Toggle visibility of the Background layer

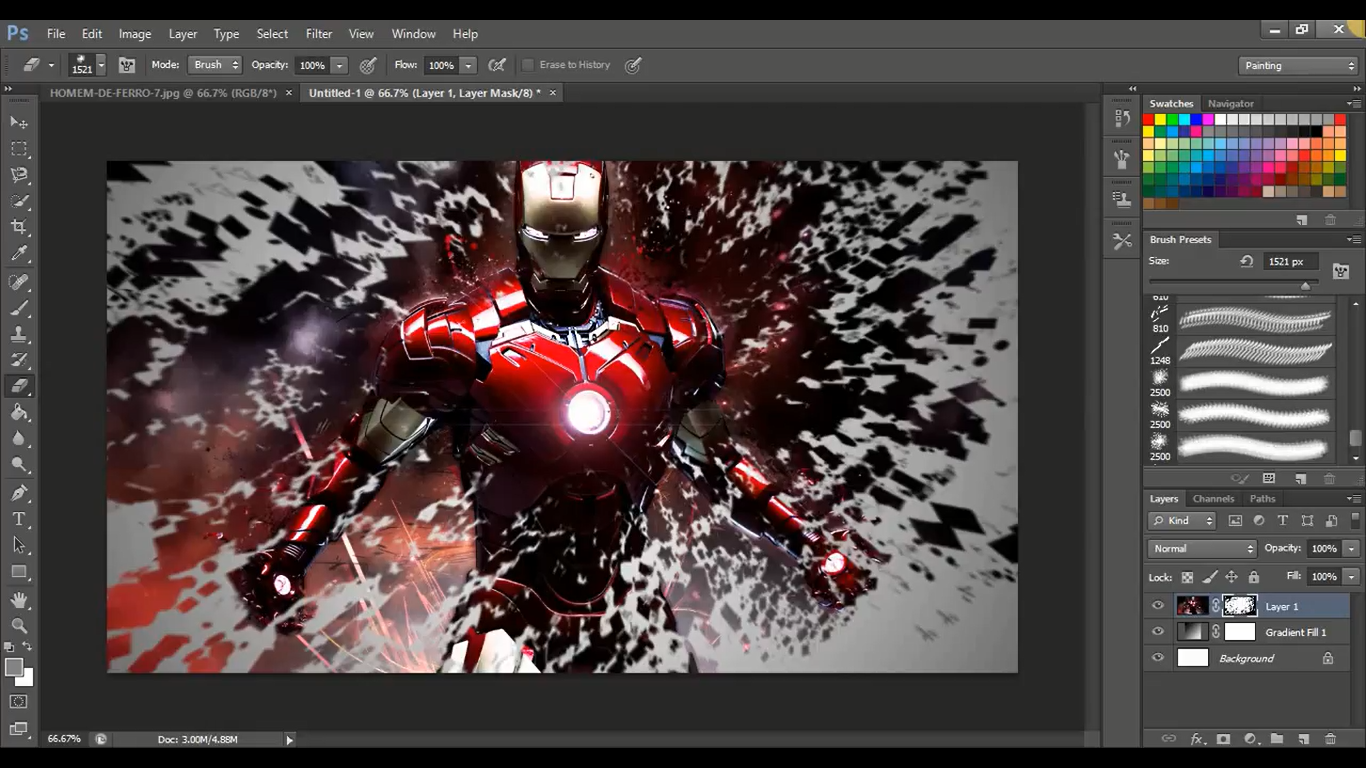[x=1158, y=657]
